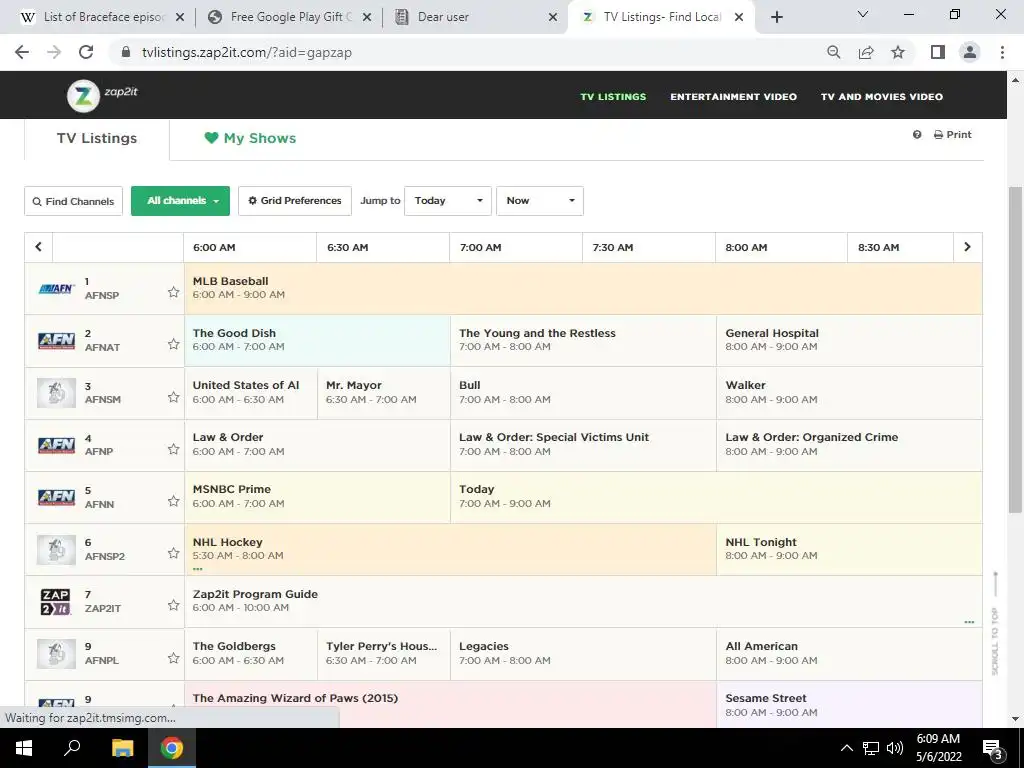The image size is (1024, 768).
Task: Go to later times with right arrow
Action: point(967,247)
